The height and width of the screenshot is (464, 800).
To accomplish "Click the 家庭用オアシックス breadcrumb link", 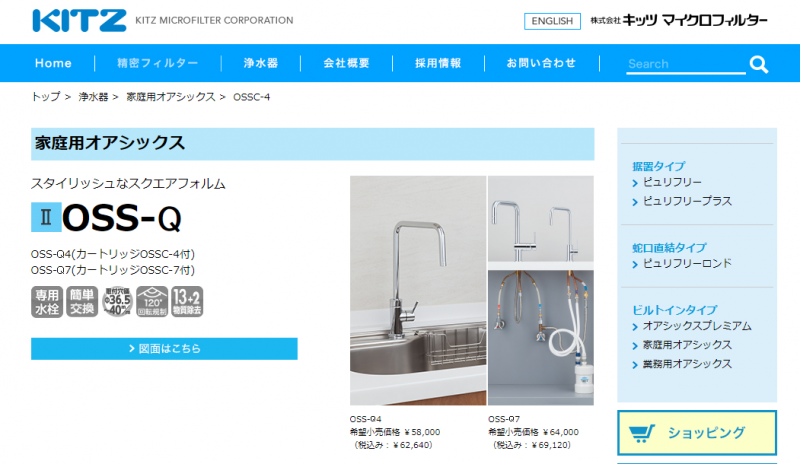I will coord(171,97).
